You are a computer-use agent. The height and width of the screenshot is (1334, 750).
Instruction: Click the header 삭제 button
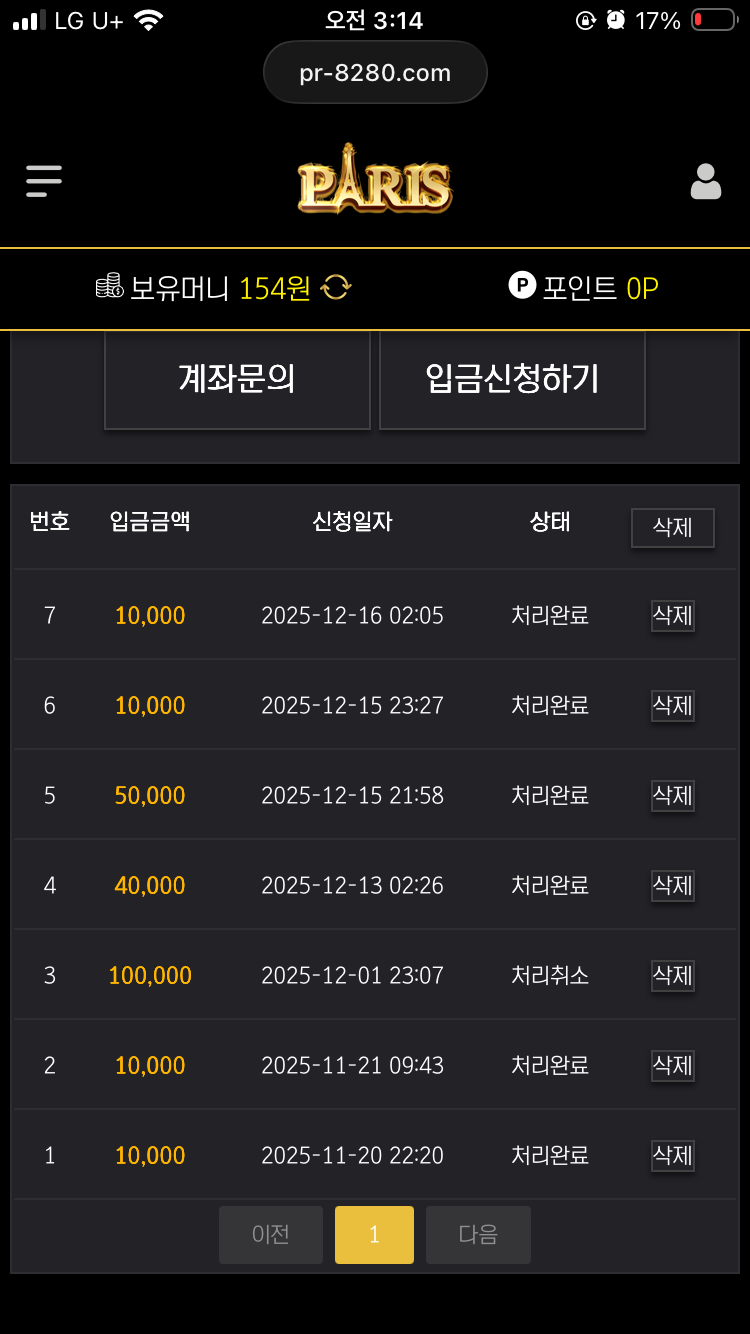[672, 527]
